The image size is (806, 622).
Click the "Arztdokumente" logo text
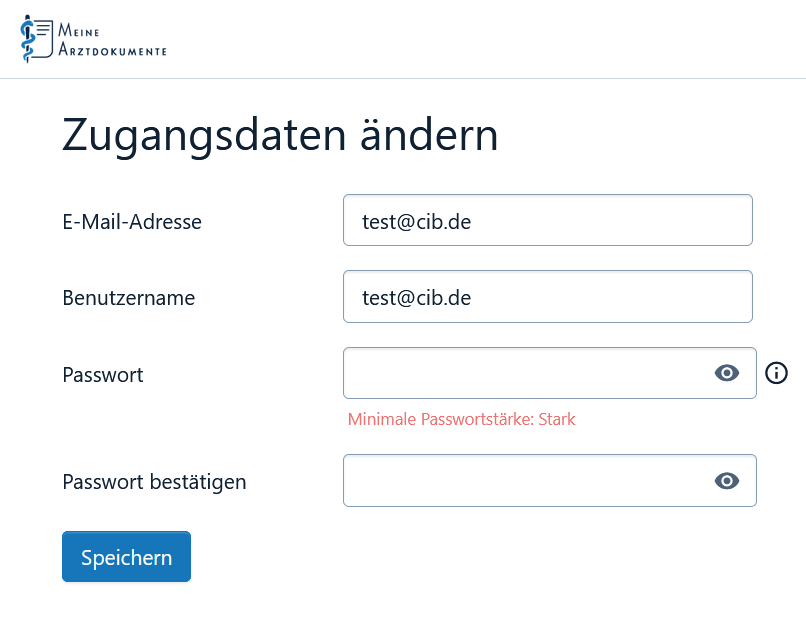point(112,50)
